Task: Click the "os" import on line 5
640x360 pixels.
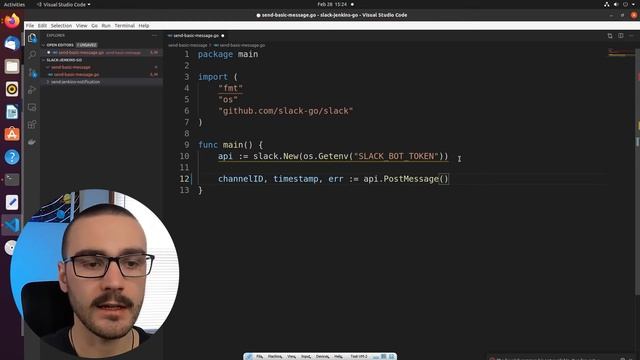Action: (228, 100)
